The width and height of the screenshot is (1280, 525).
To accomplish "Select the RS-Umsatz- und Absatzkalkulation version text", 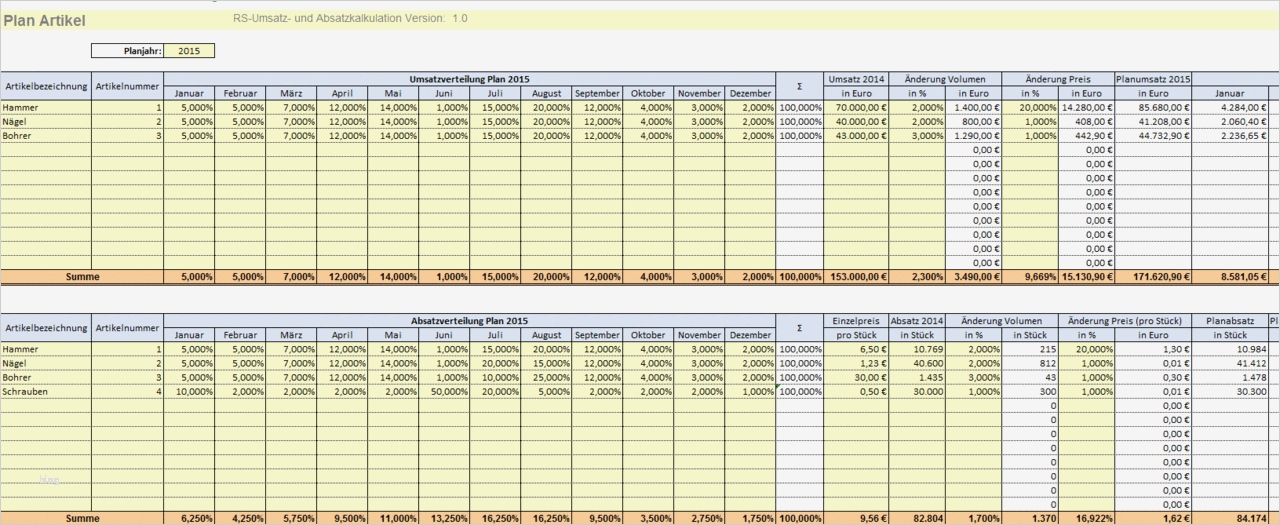I will (350, 19).
